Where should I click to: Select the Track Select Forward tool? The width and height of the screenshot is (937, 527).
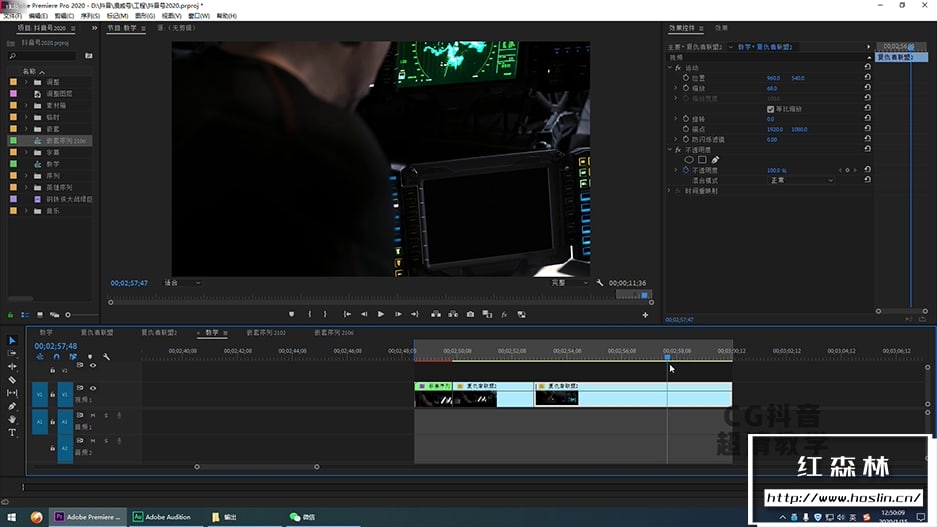(12, 354)
